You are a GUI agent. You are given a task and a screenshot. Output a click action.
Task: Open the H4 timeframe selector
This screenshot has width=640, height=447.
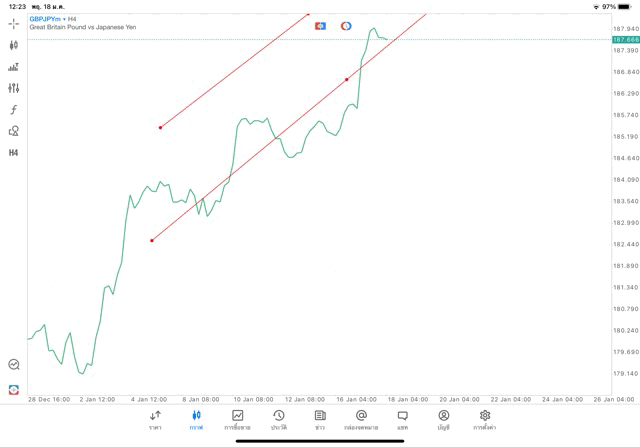click(x=14, y=153)
